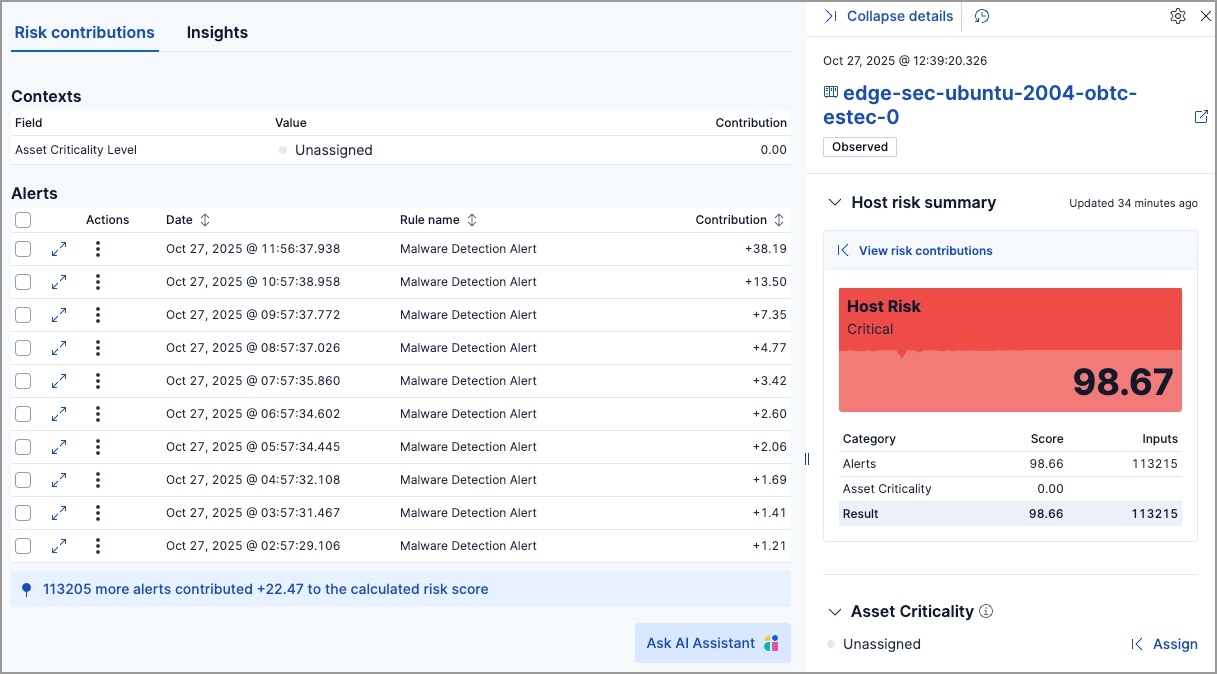Image resolution: width=1217 pixels, height=674 pixels.
Task: Click the sort icon on the Contribution column
Action: (779, 219)
